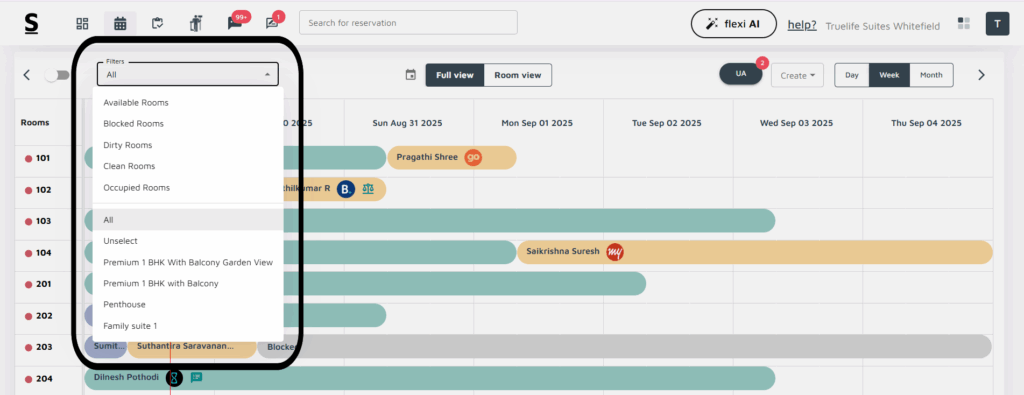1024x395 pixels.
Task: Select Occupied Rooms filter option
Action: click(188, 187)
